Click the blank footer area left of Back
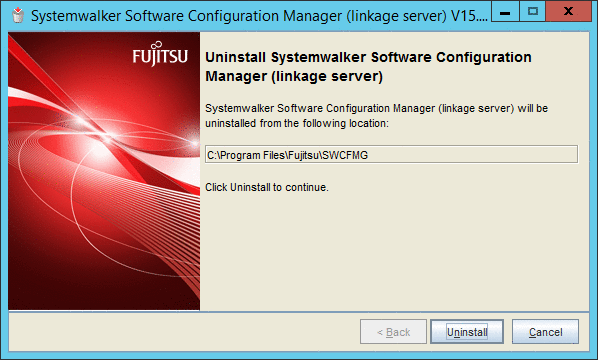598x360 pixels. [x=183, y=332]
